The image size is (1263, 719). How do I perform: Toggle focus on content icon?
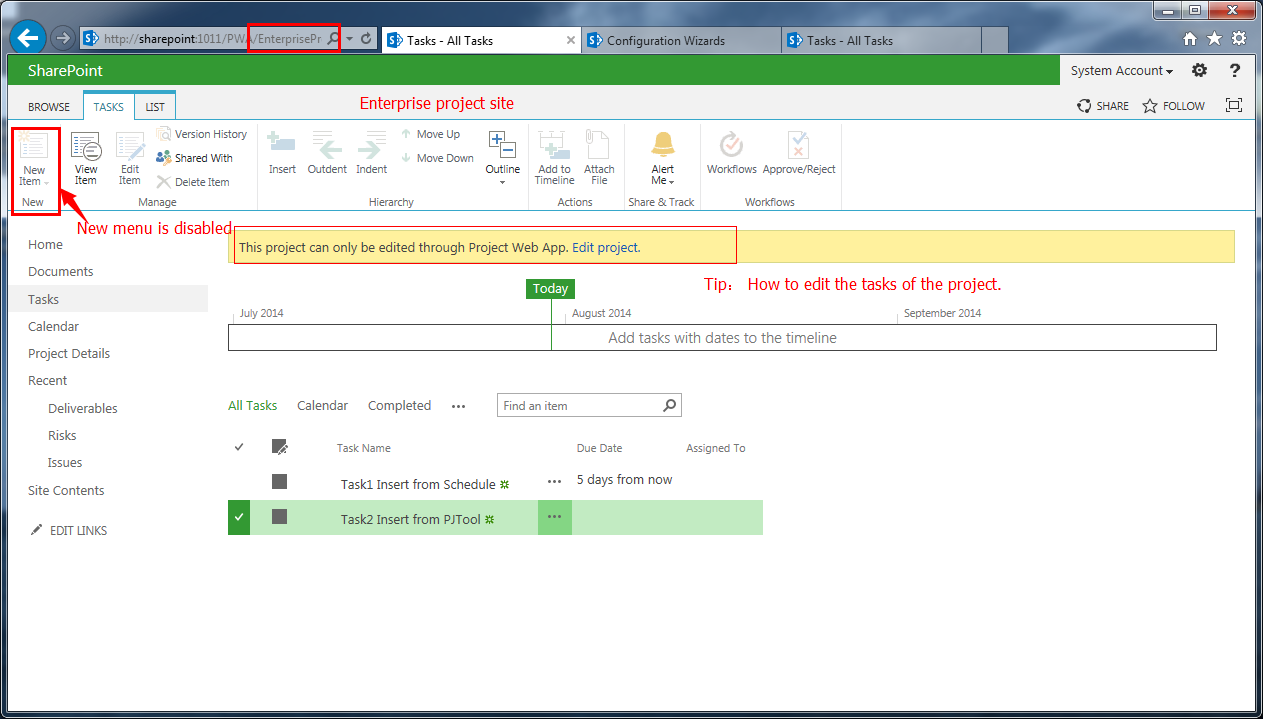click(1234, 106)
